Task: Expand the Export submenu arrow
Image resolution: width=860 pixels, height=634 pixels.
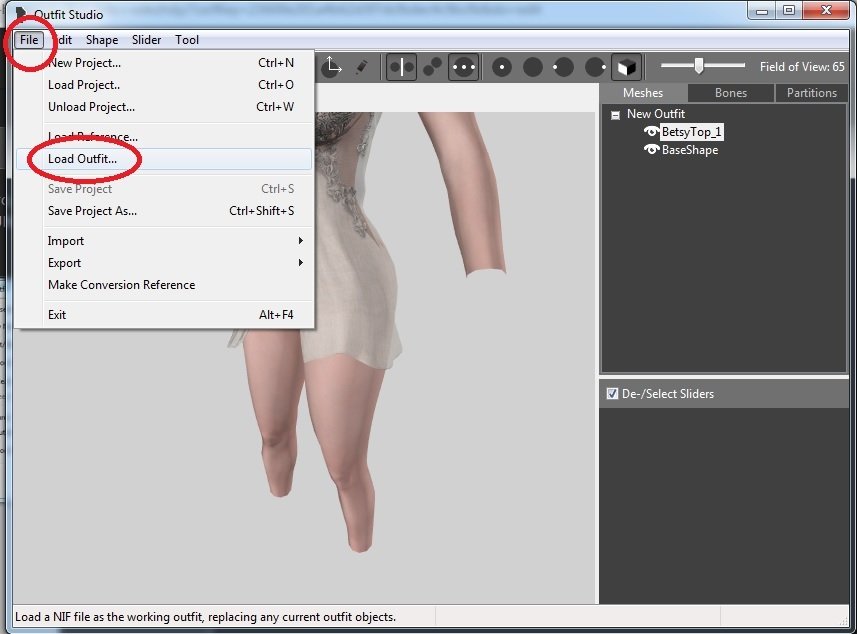Action: pyautogui.click(x=300, y=263)
